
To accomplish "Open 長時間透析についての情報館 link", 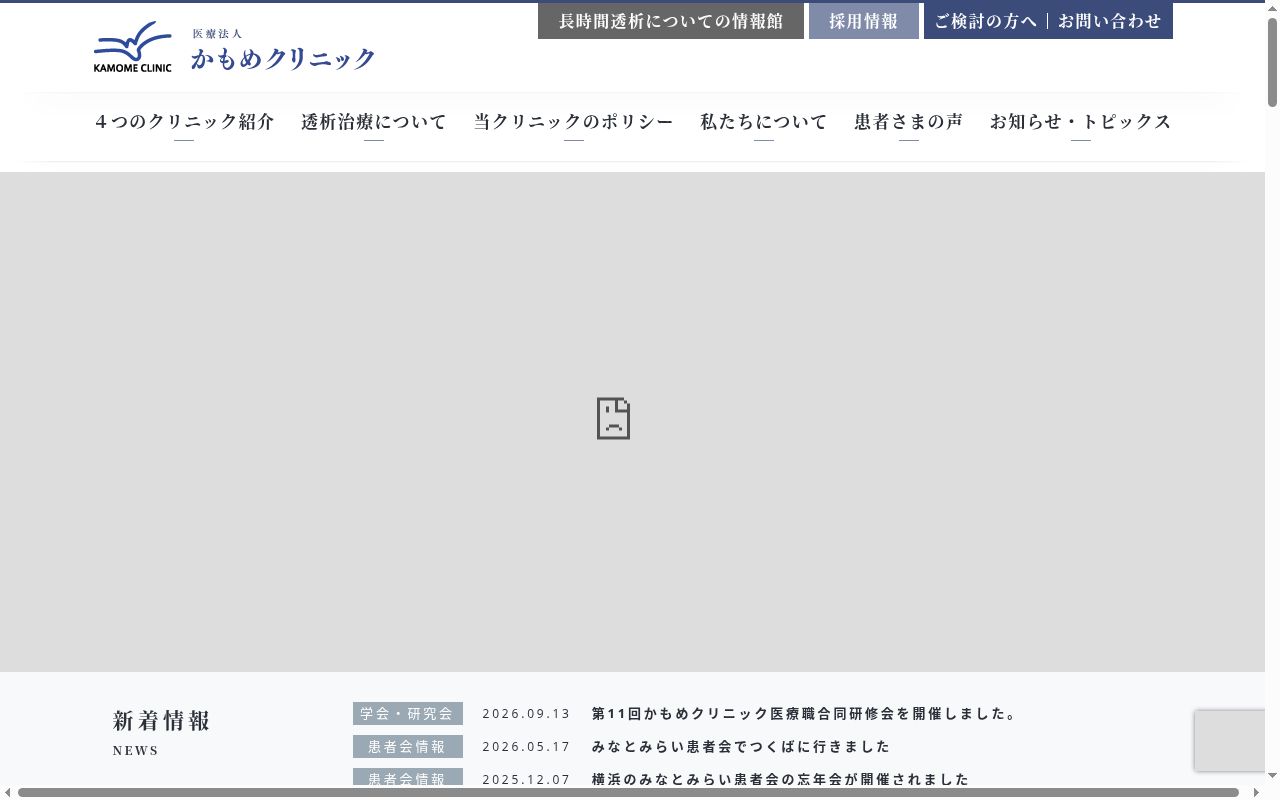I will coord(671,21).
